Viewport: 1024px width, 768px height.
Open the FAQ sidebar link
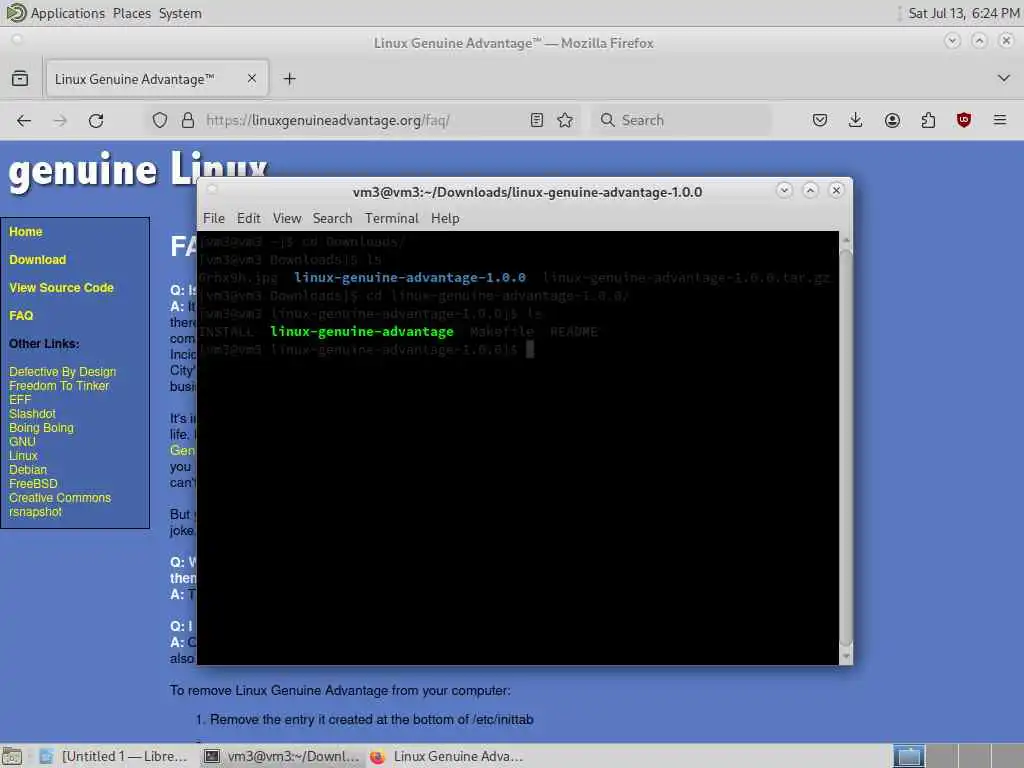tap(21, 316)
